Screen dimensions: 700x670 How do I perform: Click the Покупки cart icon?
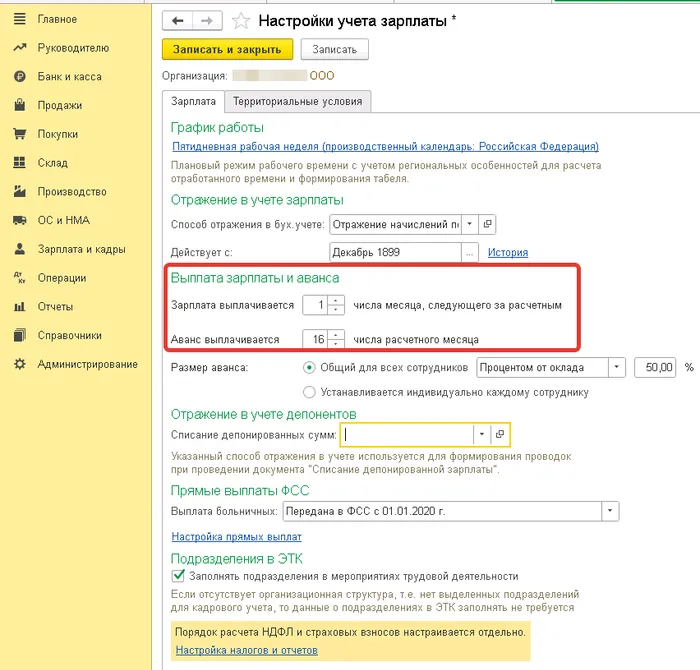coord(19,133)
